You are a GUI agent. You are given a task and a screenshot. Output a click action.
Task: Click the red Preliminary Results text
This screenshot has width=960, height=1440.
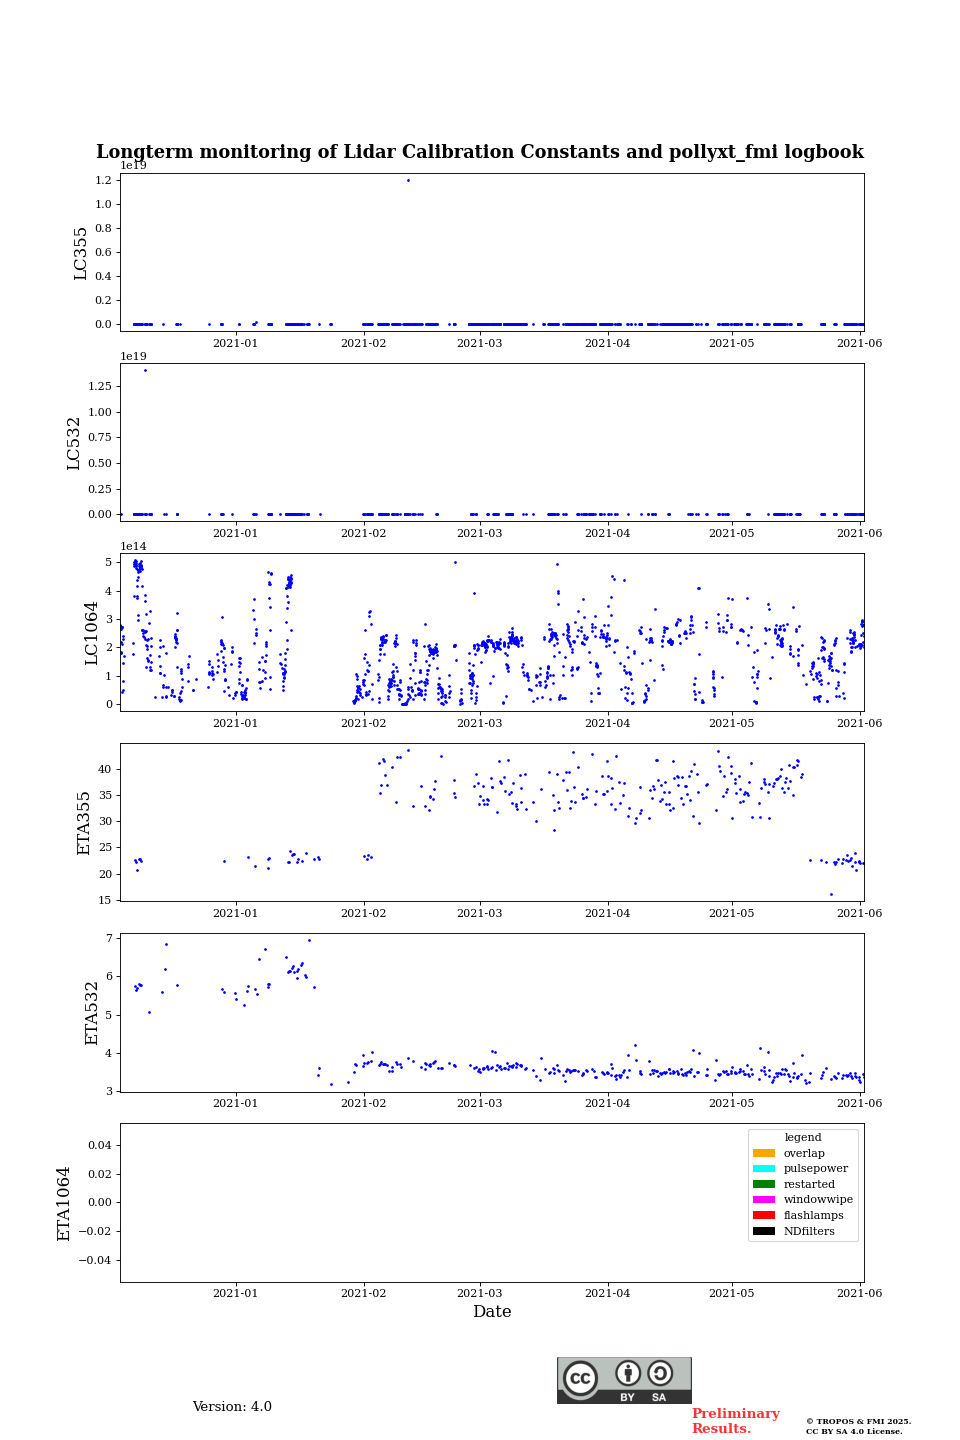point(735,1421)
